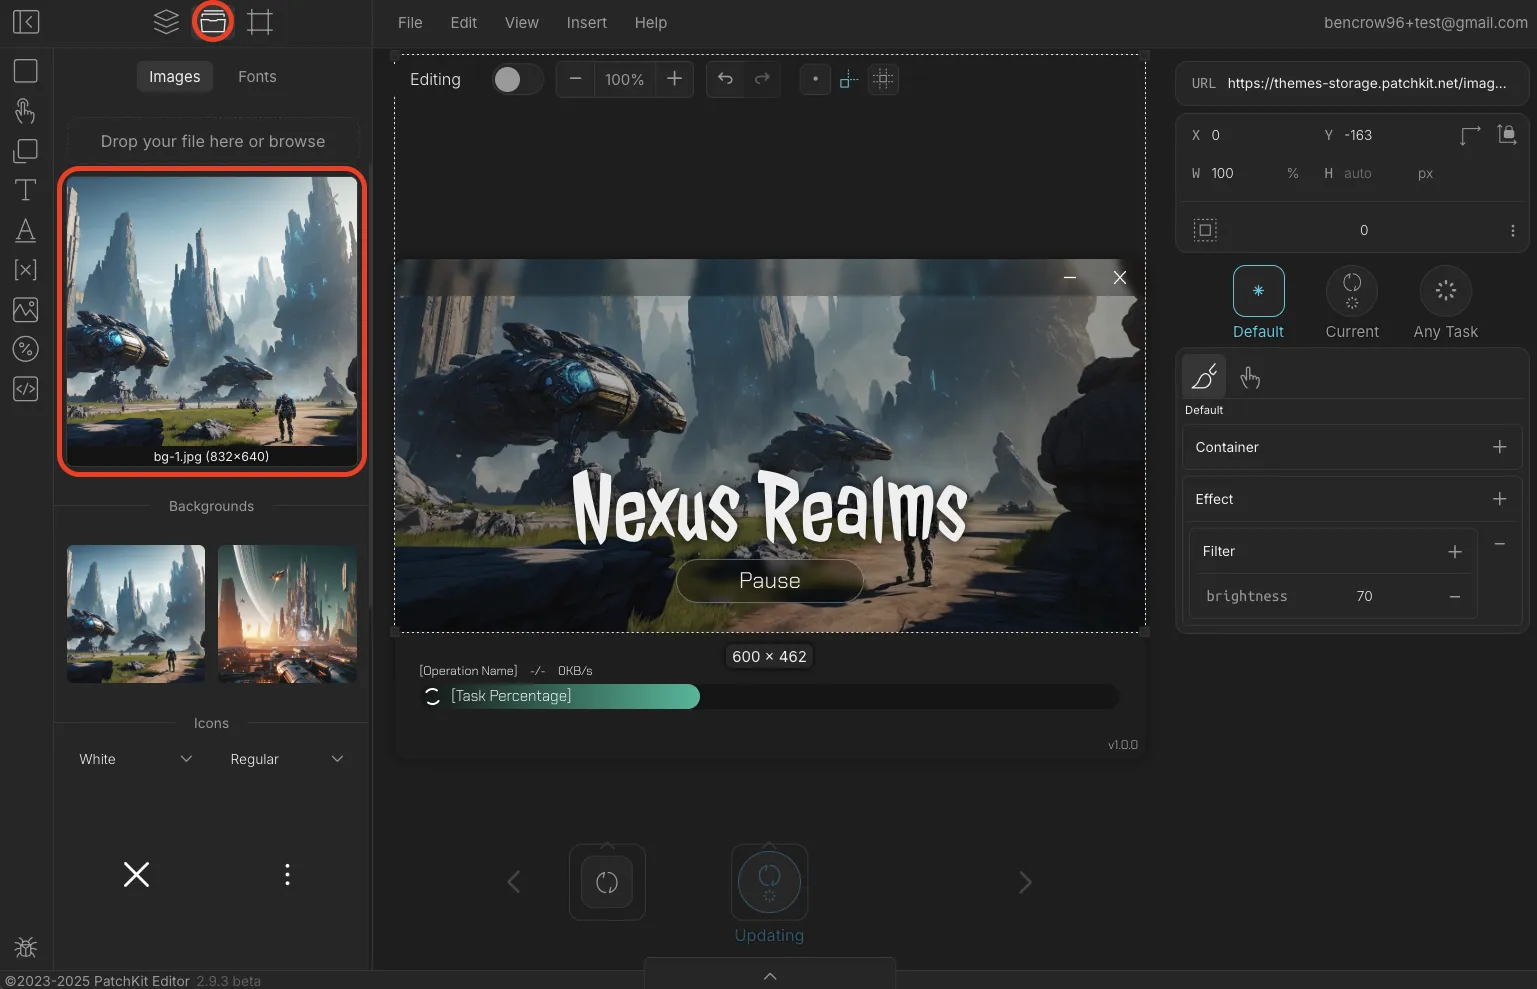Open the debug bug icon

pyautogui.click(x=26, y=946)
